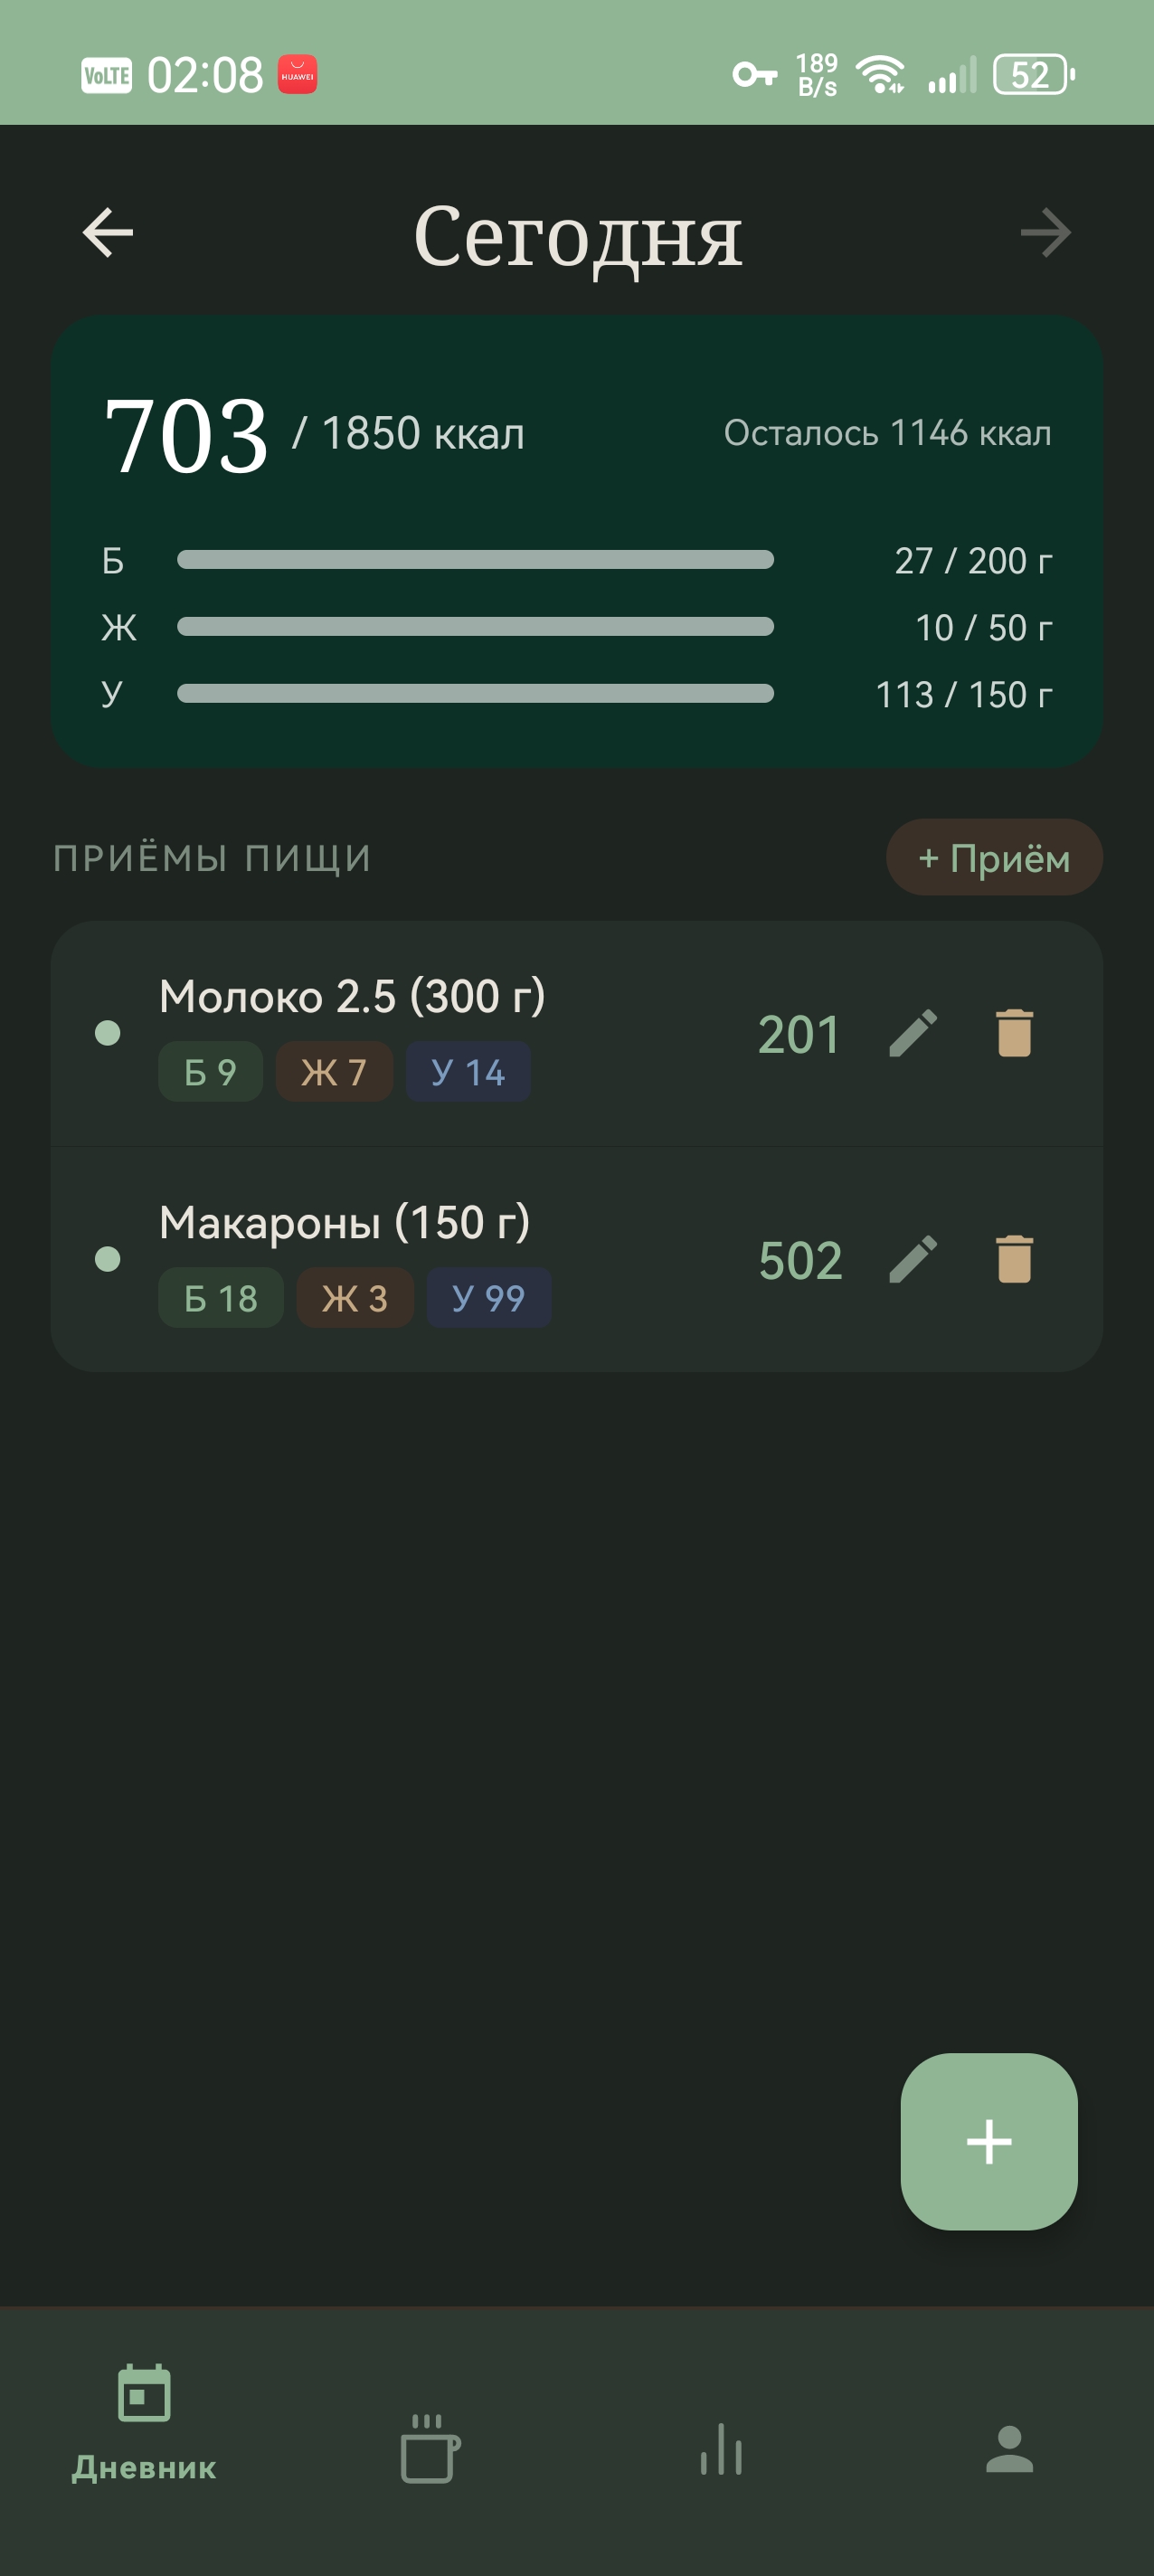The width and height of the screenshot is (1154, 2576).
Task: Tap the carbs У progress bar
Action: 475,694
